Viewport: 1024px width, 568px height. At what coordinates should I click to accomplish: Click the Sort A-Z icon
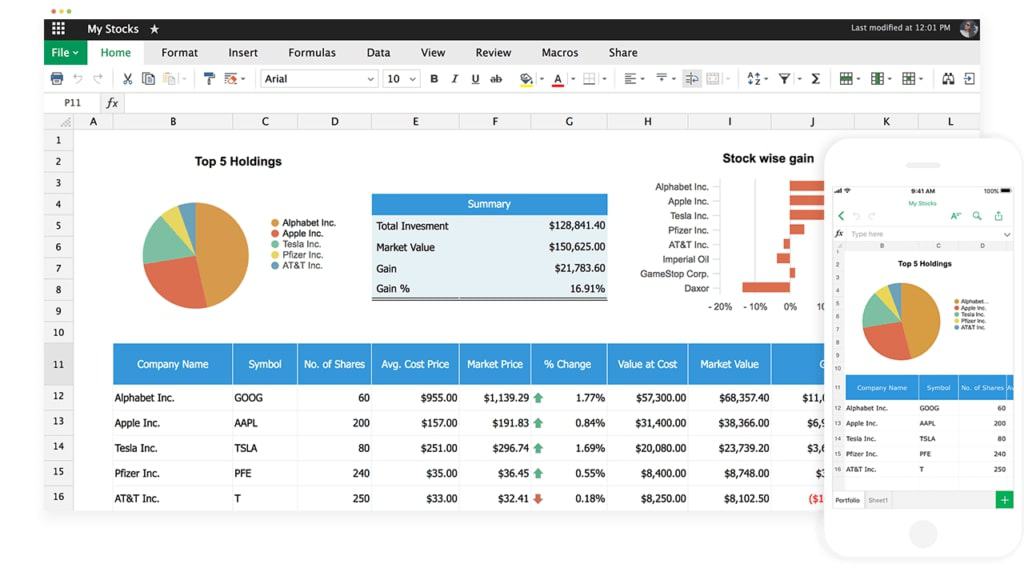pos(754,79)
